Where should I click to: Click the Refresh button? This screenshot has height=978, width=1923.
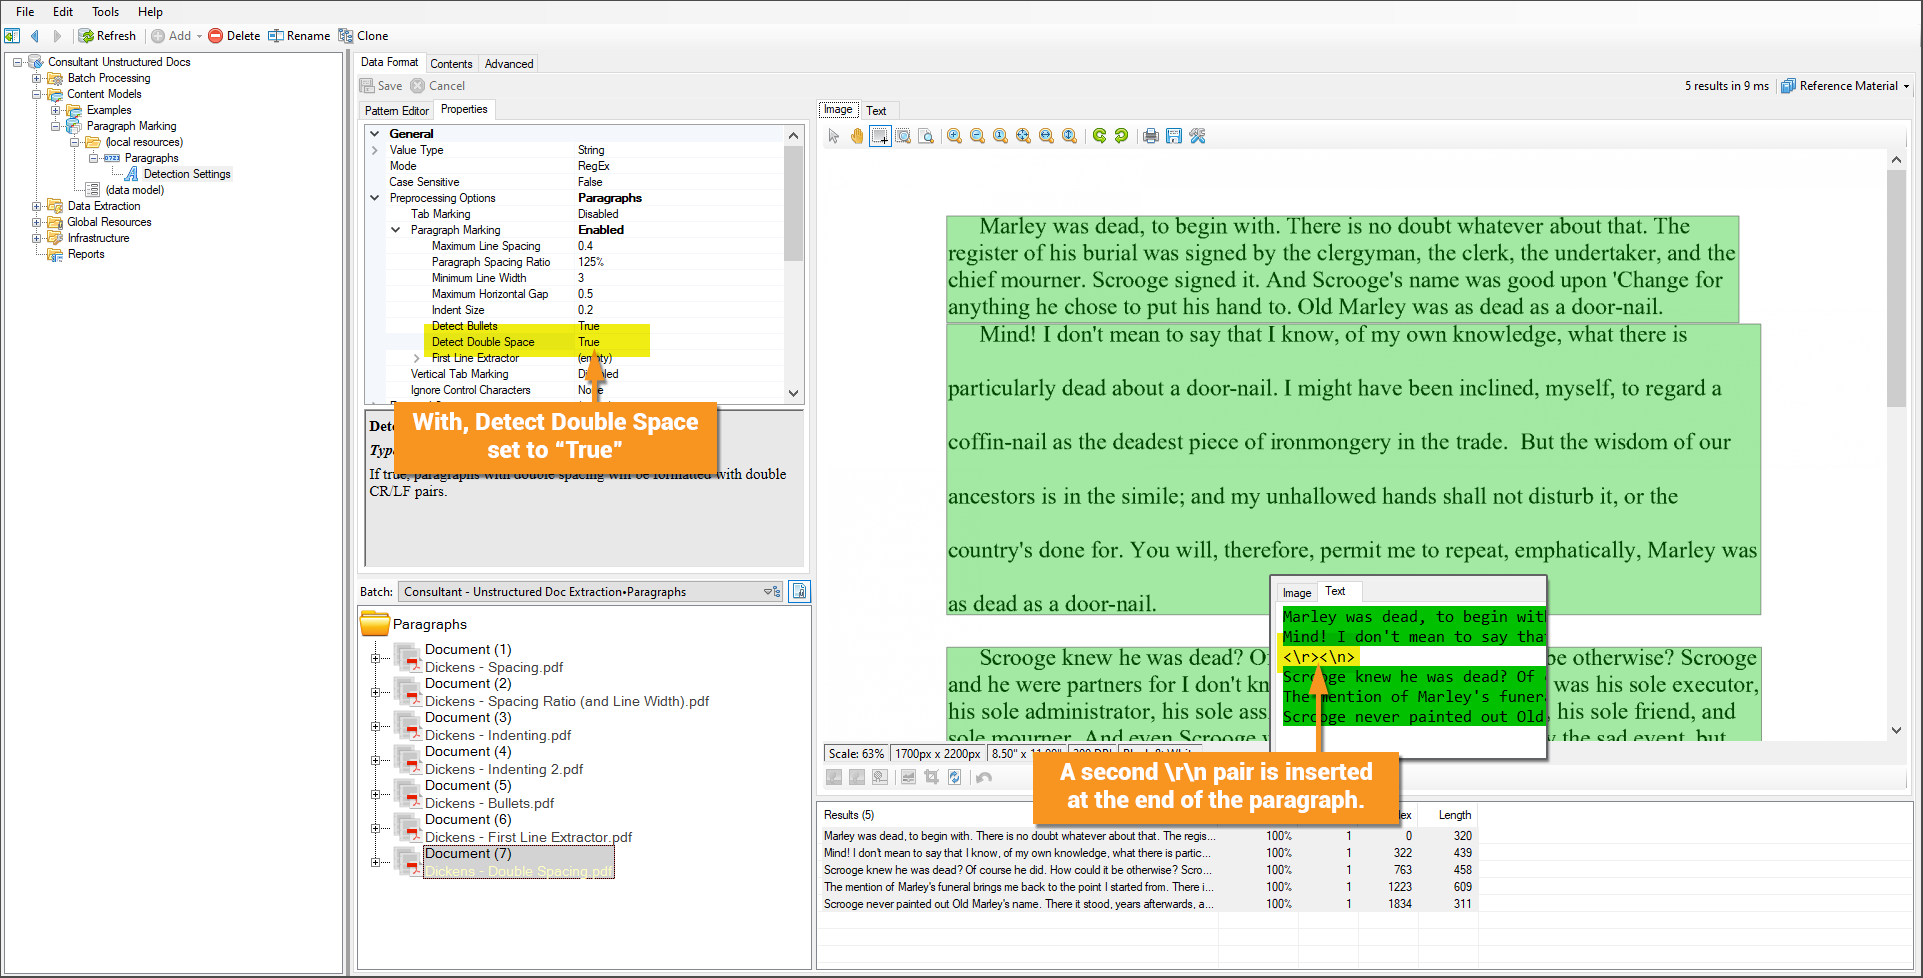click(x=108, y=36)
